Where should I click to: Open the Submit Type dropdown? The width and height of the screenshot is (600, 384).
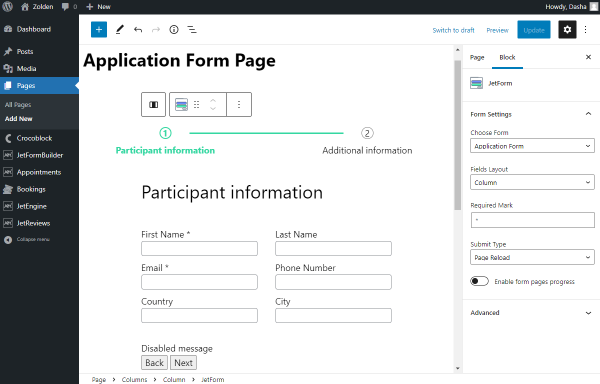(x=532, y=257)
